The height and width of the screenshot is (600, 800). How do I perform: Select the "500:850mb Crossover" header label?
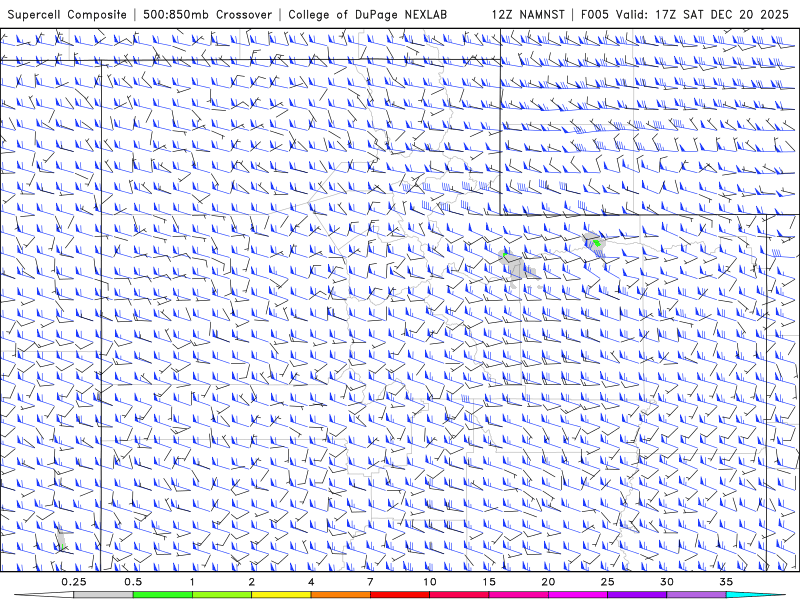208,14
